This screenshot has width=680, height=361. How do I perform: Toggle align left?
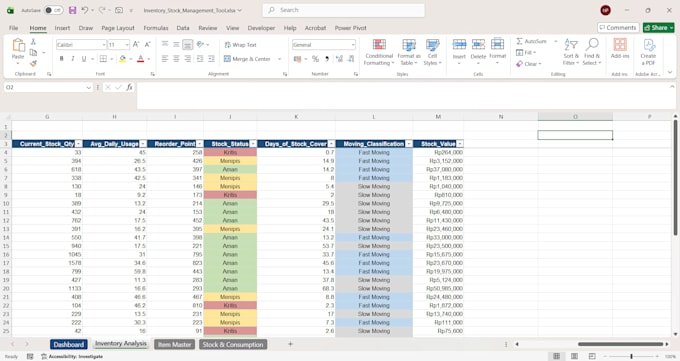tap(165, 59)
